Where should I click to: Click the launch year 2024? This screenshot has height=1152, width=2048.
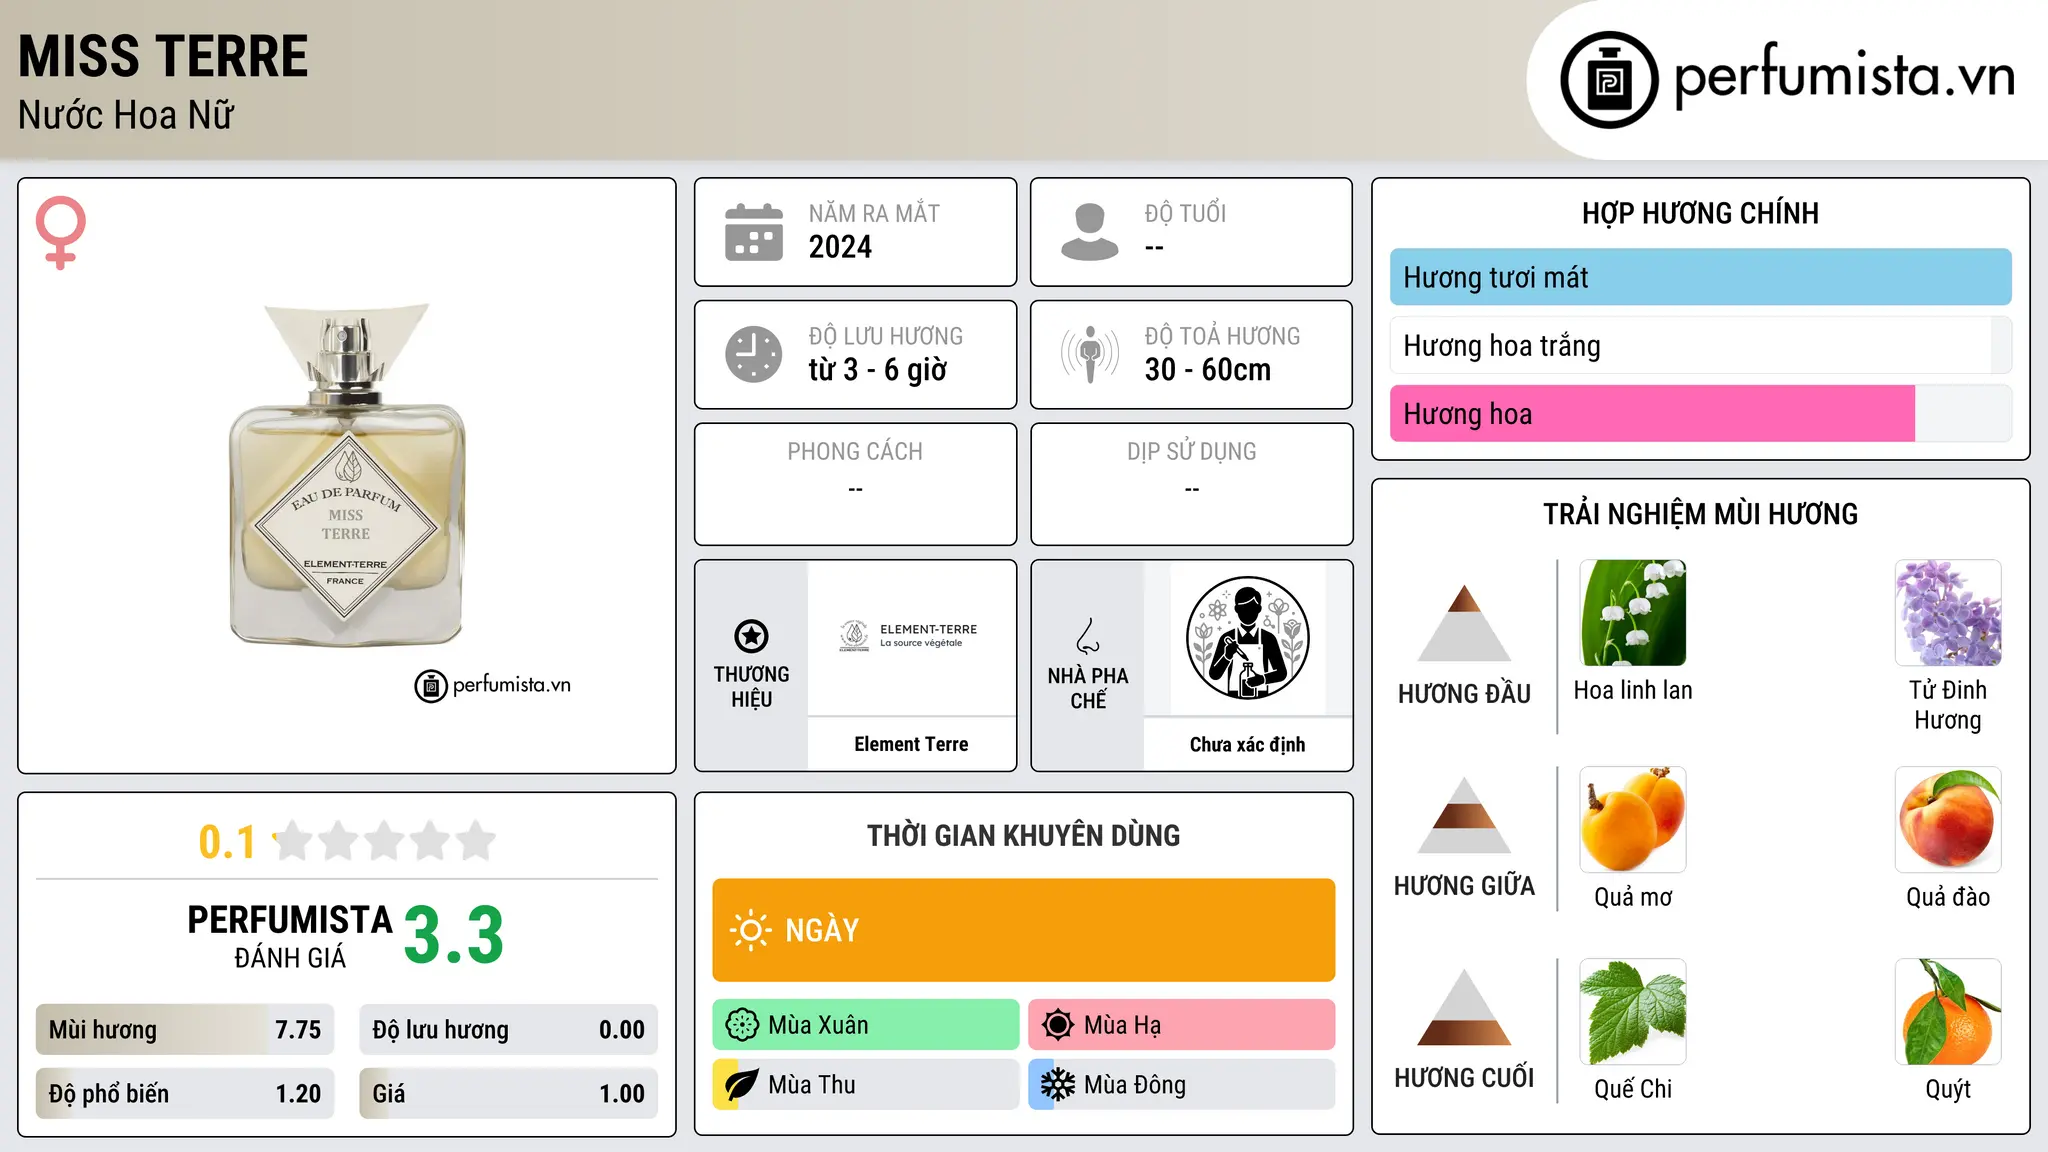click(x=840, y=247)
